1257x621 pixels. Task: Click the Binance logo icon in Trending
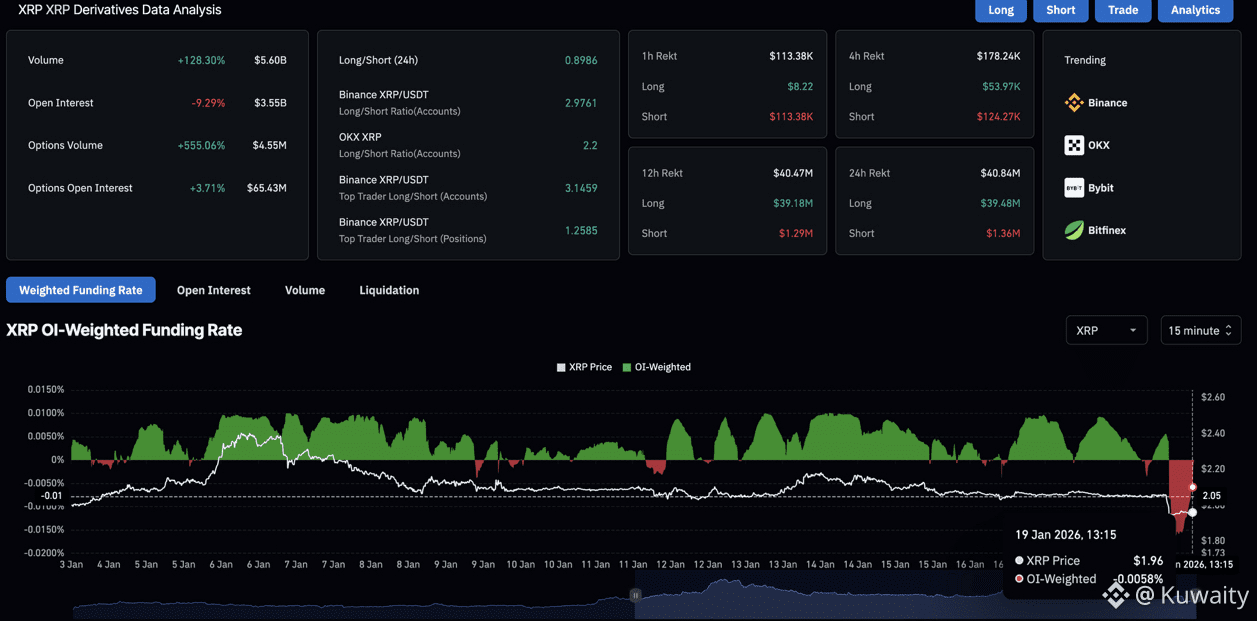(x=1074, y=103)
